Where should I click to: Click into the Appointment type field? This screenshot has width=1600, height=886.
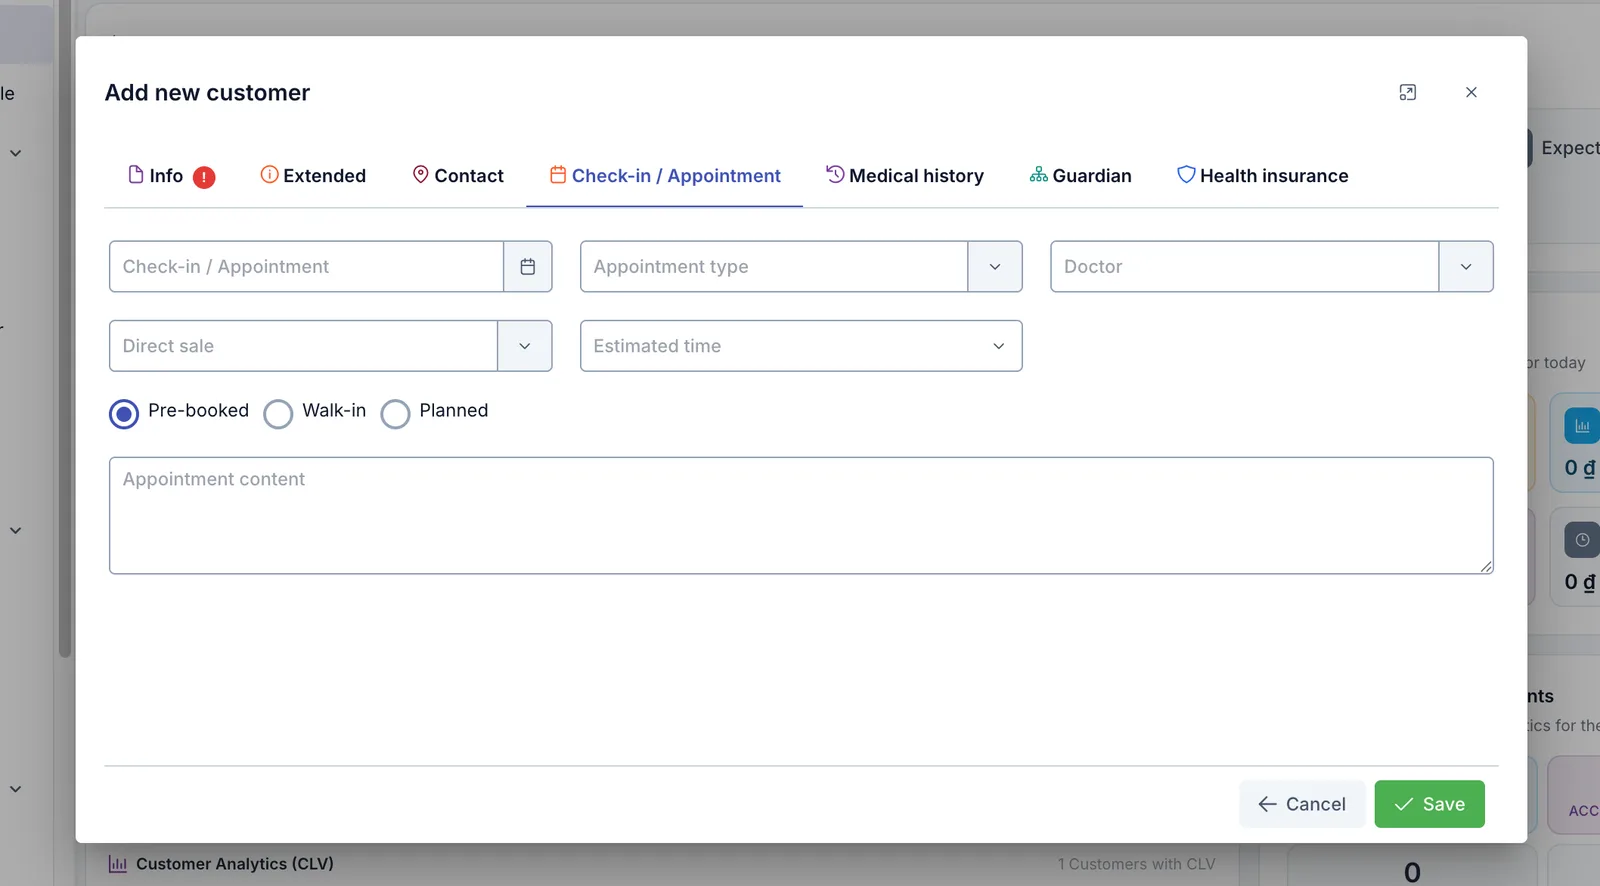point(774,266)
